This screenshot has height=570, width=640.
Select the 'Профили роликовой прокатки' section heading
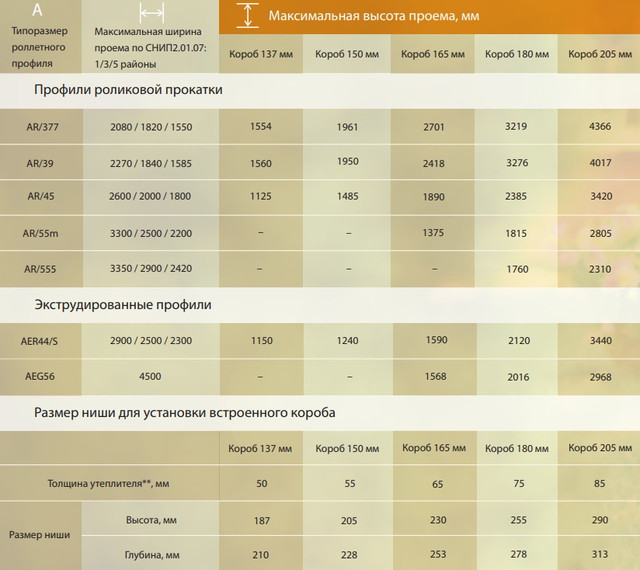click(128, 90)
